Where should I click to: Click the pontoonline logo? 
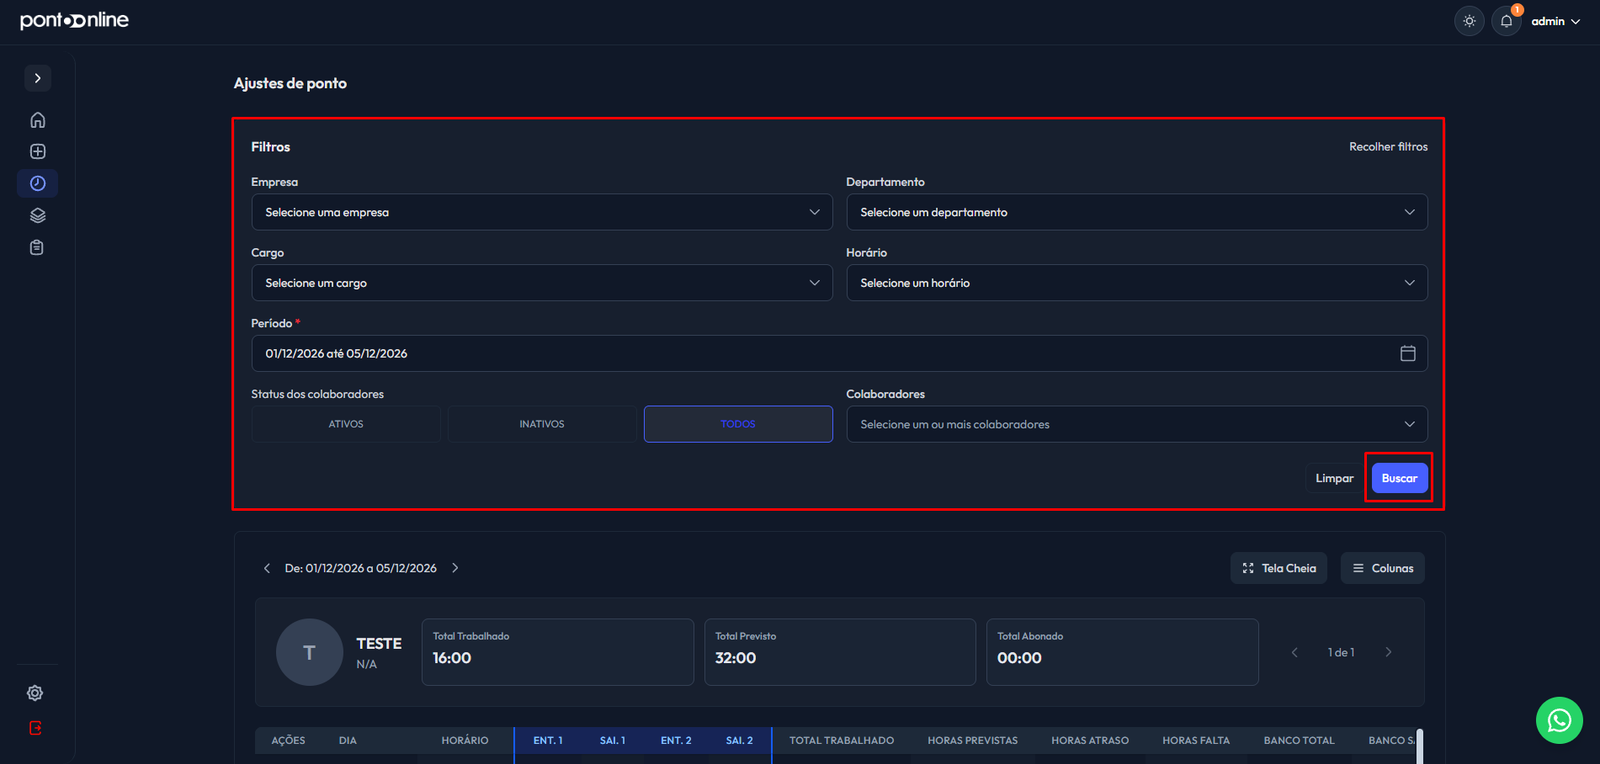coord(74,20)
